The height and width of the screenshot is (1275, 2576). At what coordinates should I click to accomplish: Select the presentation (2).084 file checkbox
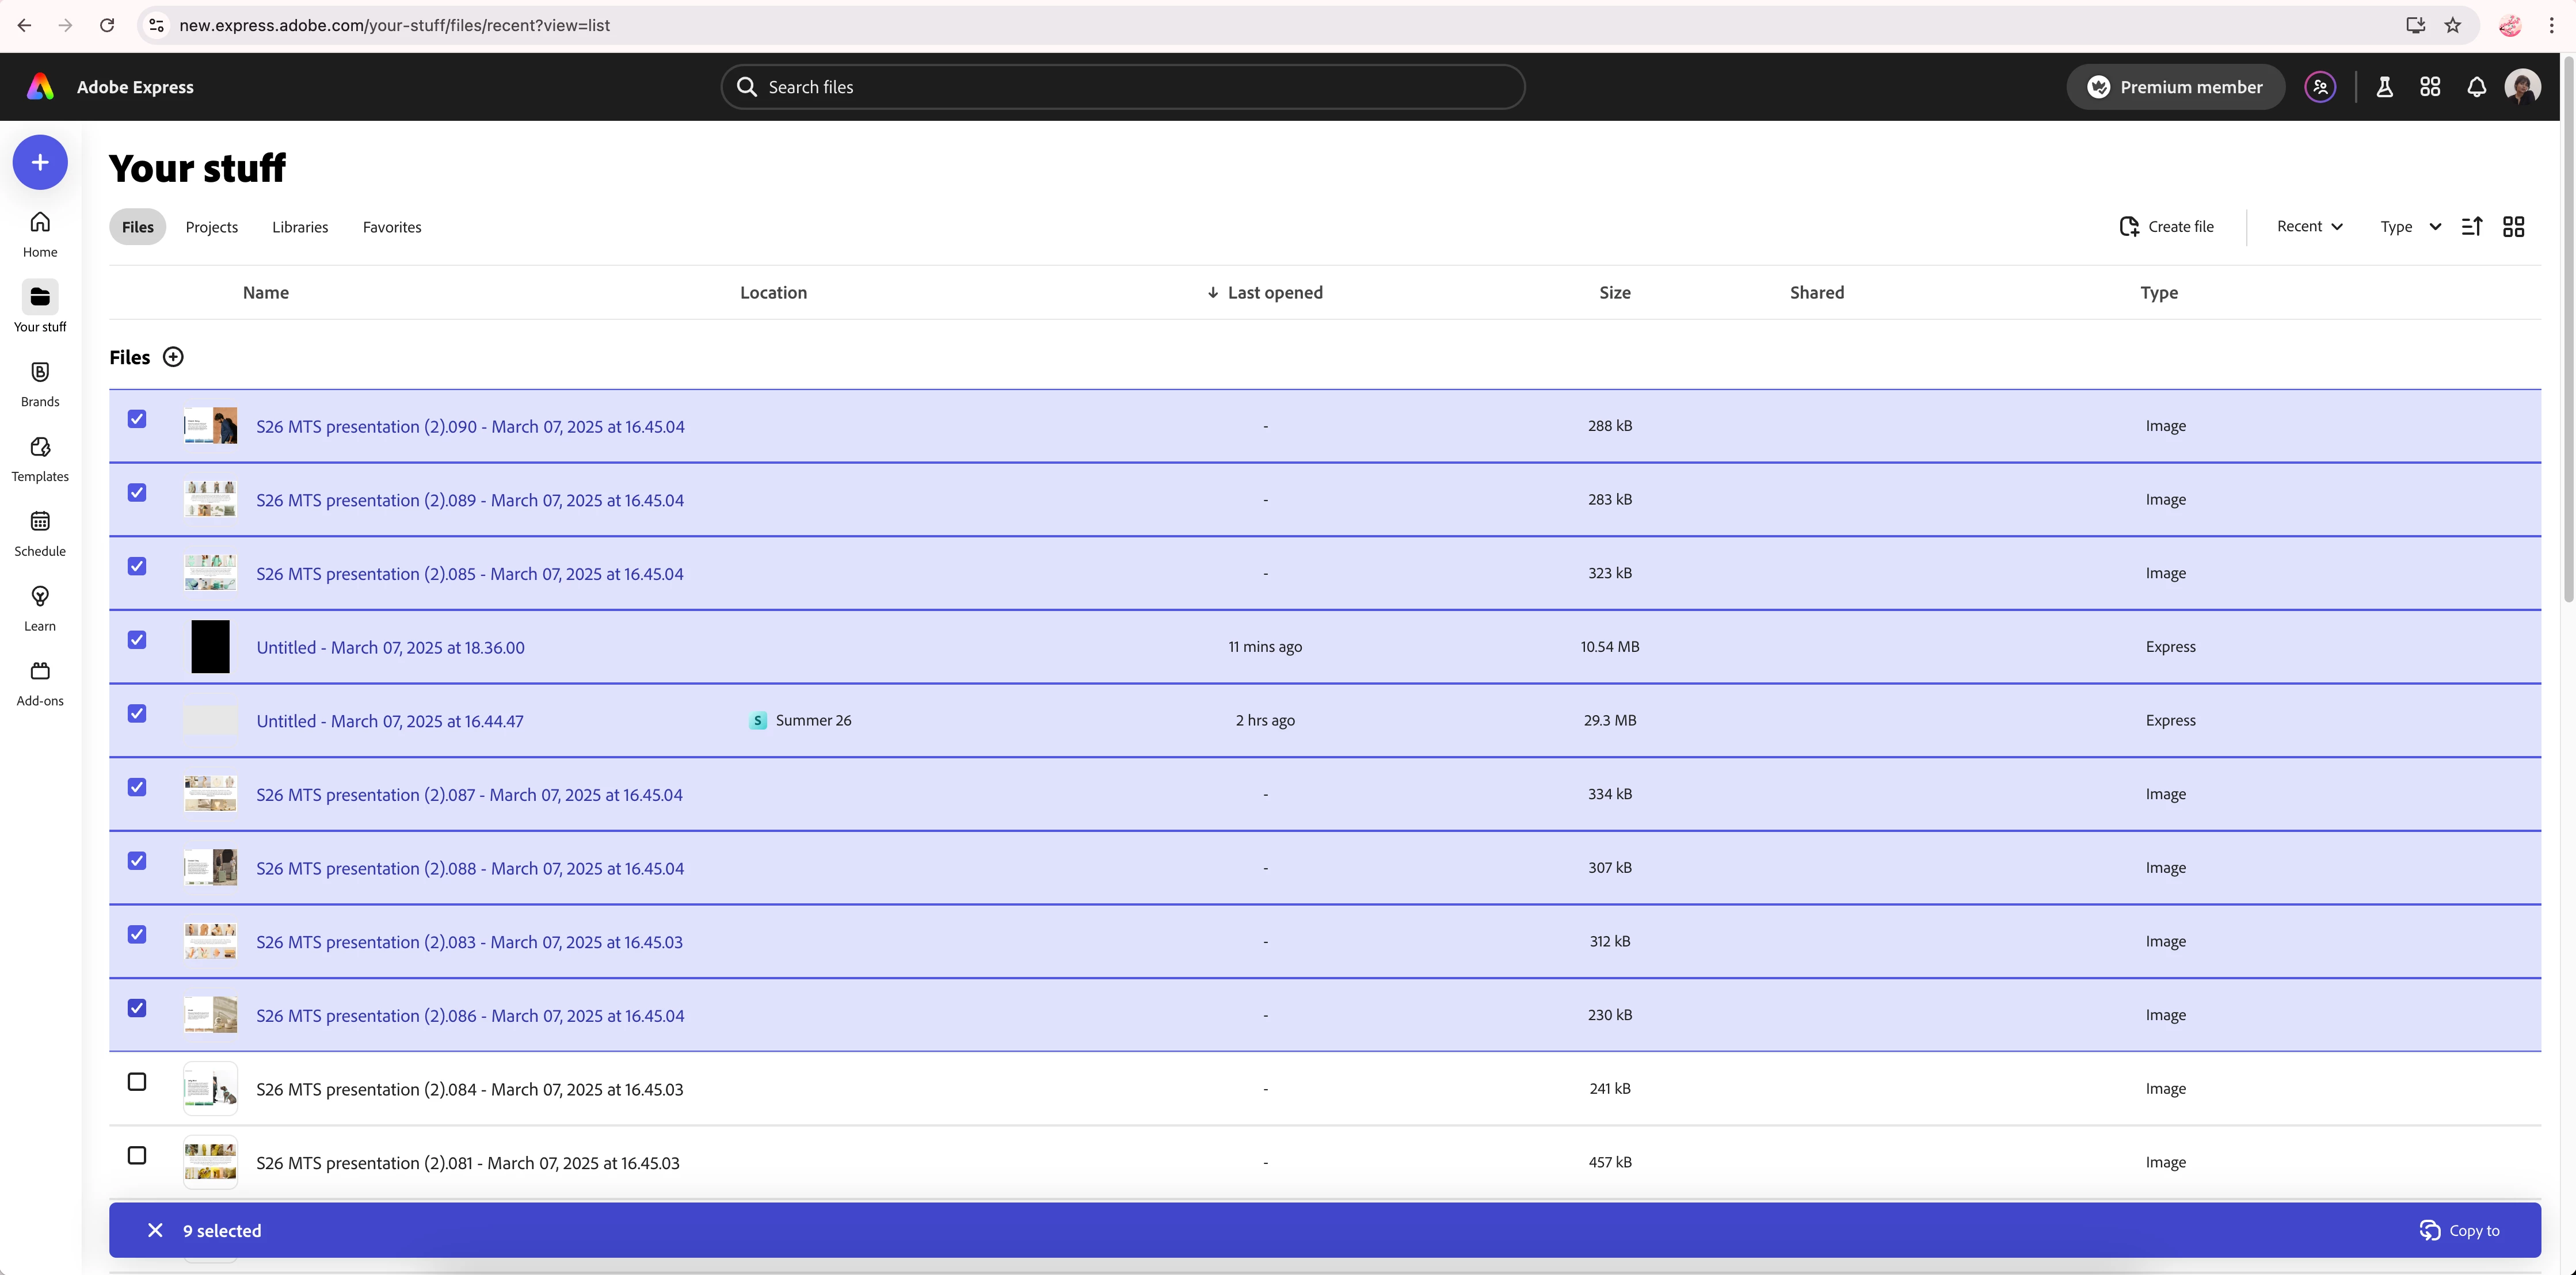pos(137,1082)
